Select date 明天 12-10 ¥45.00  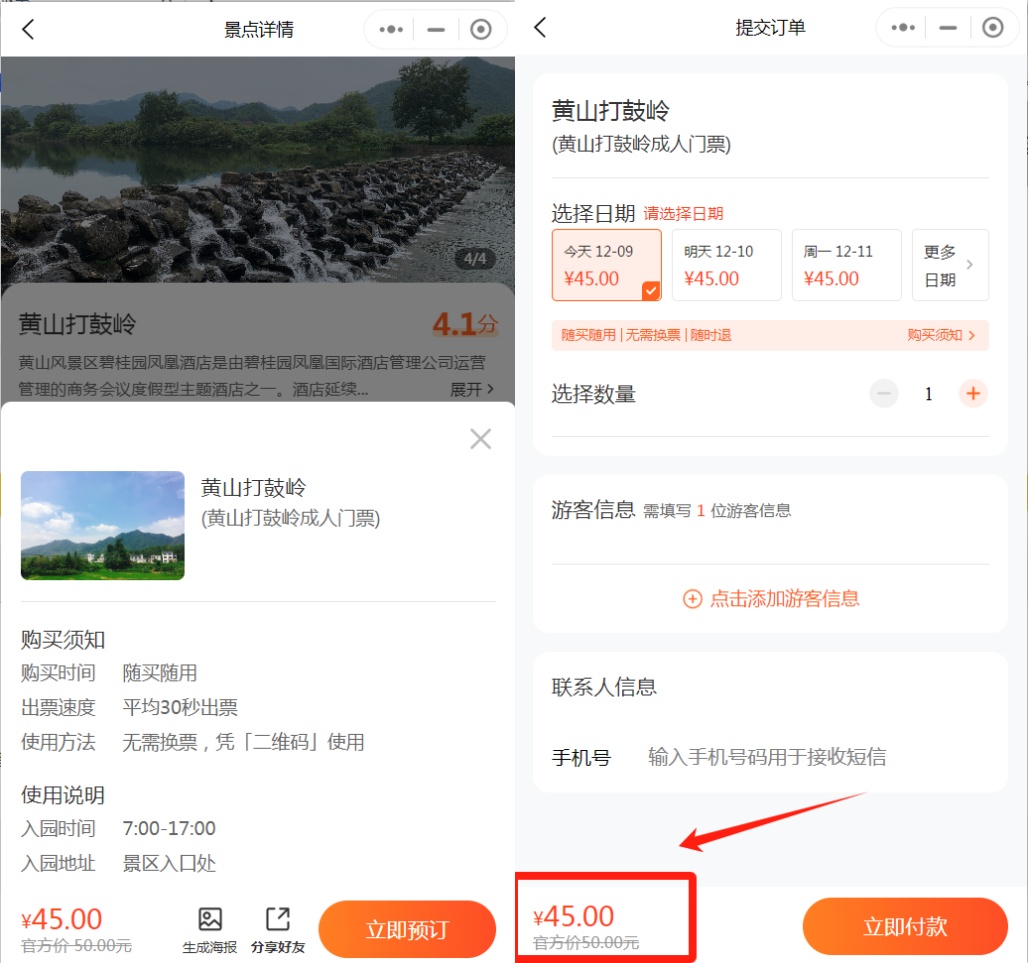tap(726, 265)
